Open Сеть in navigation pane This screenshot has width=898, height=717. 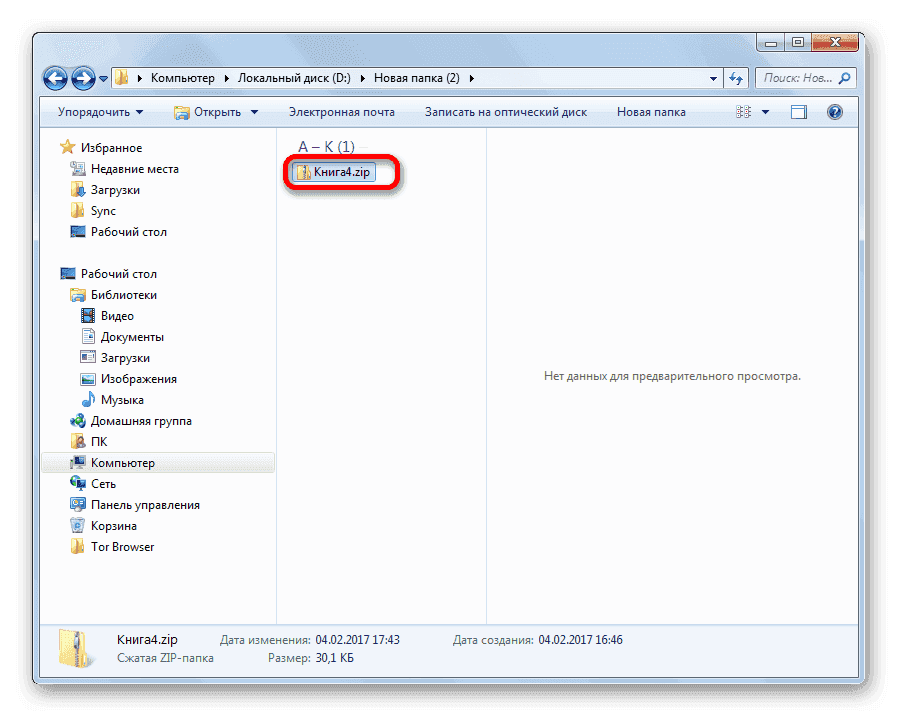click(103, 484)
